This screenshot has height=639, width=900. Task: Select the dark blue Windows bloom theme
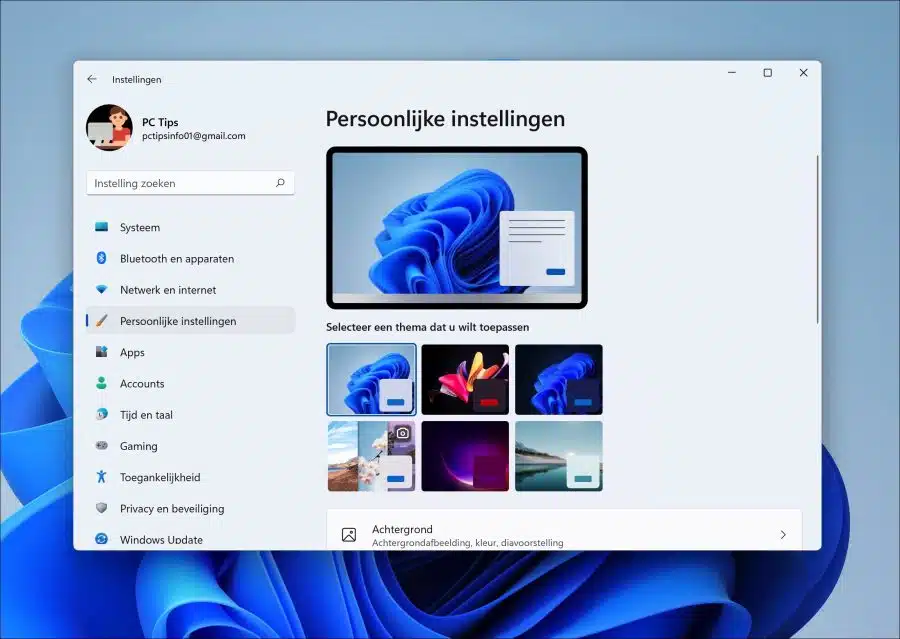(x=558, y=379)
